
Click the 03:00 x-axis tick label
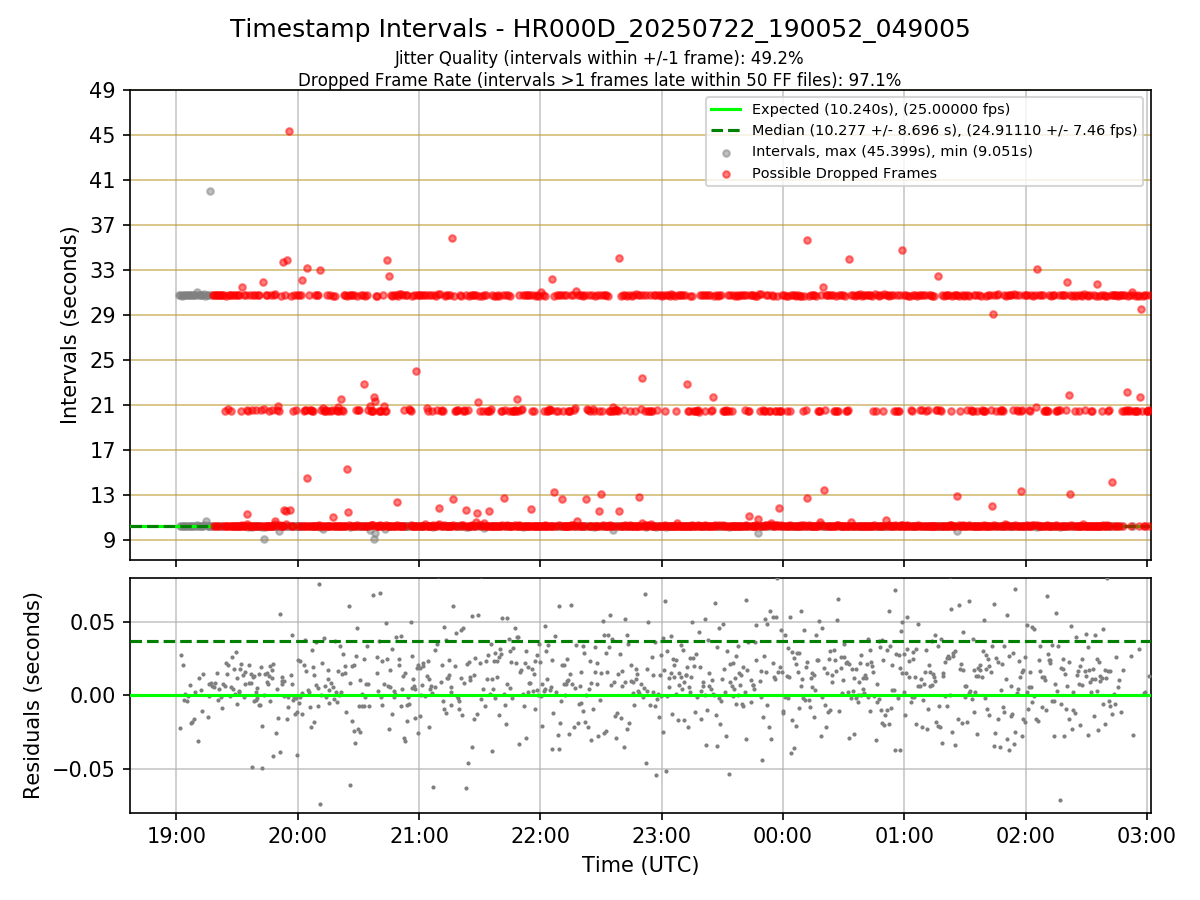tap(1147, 836)
